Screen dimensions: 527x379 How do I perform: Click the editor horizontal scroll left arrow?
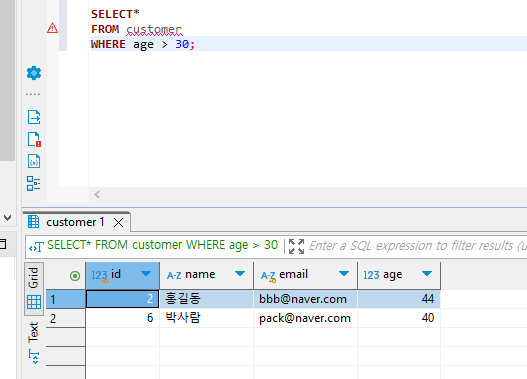[97, 195]
